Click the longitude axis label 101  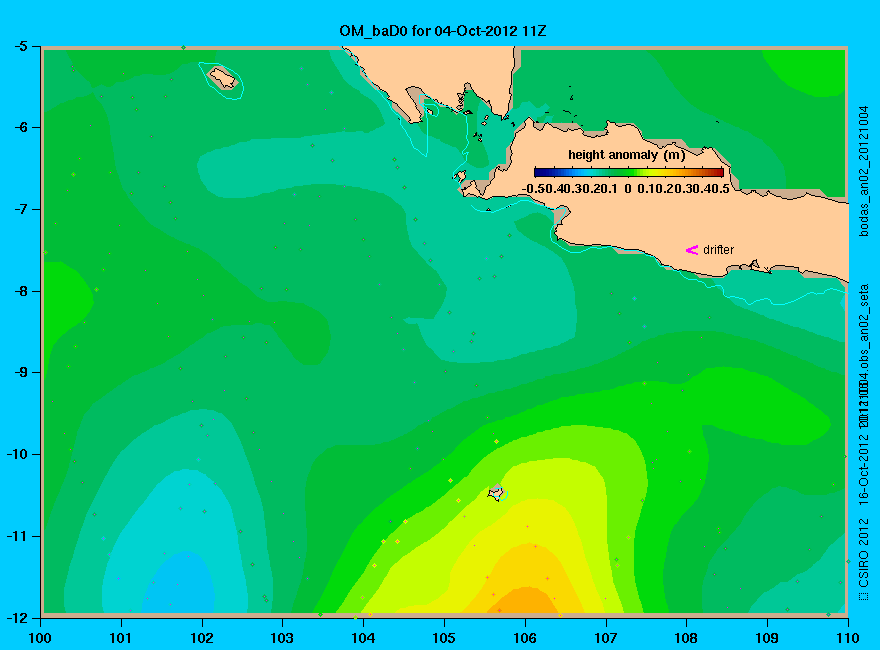121,638
